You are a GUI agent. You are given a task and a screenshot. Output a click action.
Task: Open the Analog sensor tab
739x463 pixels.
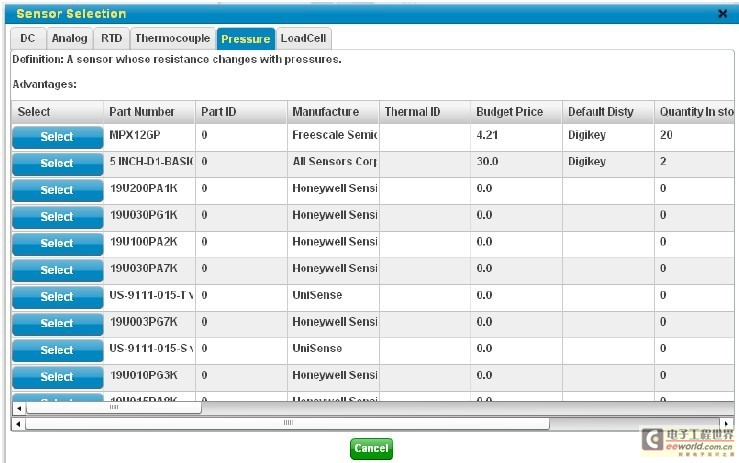[x=69, y=39]
